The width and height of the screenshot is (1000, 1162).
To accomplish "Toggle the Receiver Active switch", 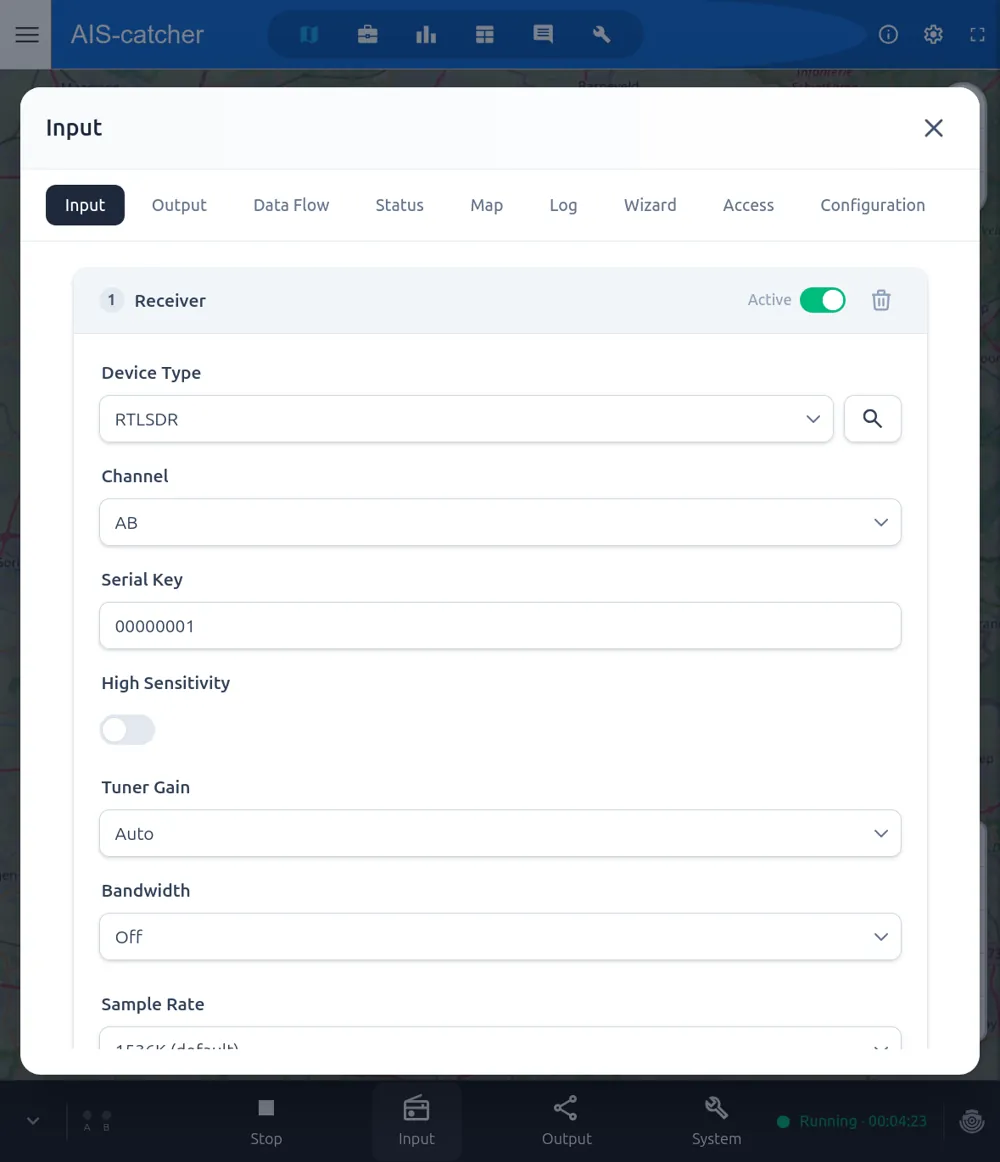I will 822,300.
